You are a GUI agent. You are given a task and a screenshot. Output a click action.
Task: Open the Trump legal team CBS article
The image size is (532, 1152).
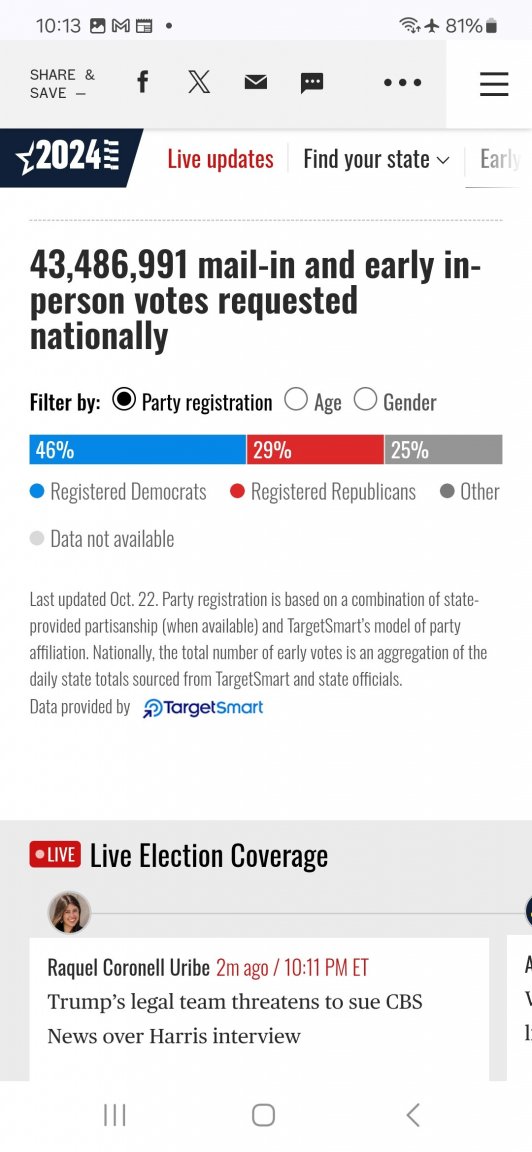click(x=235, y=1018)
